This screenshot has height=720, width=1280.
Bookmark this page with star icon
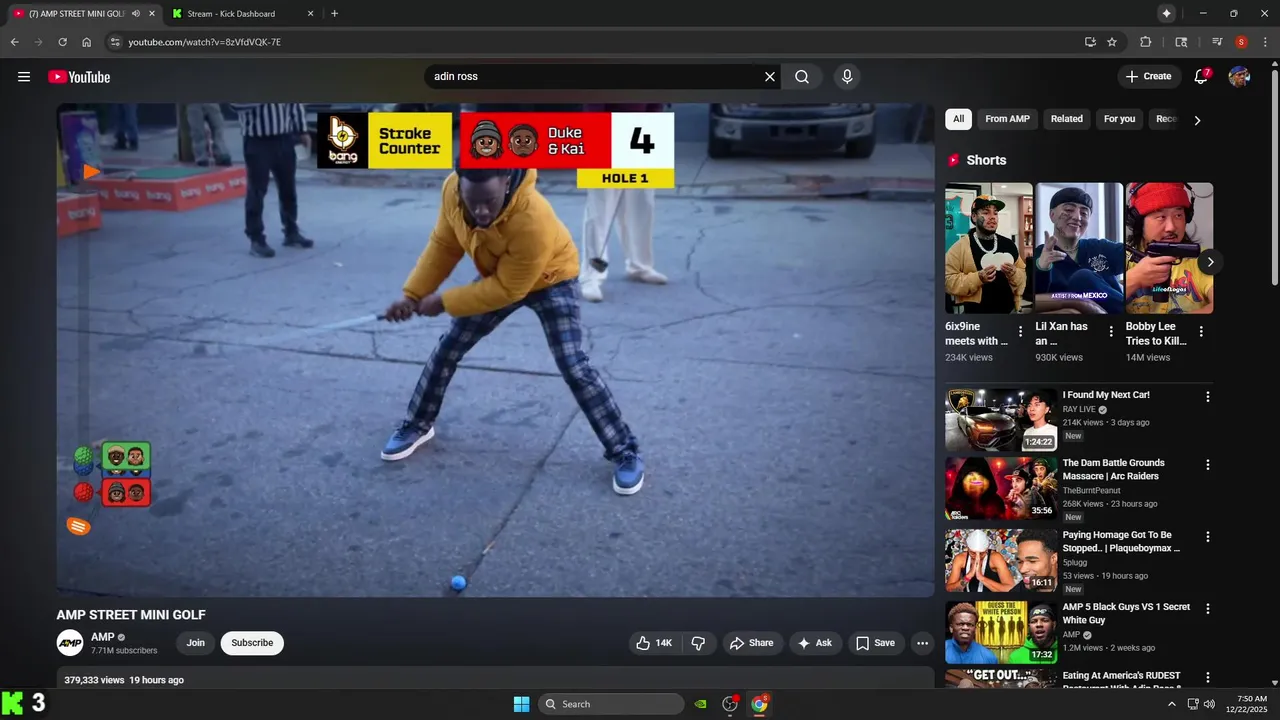tap(1112, 42)
